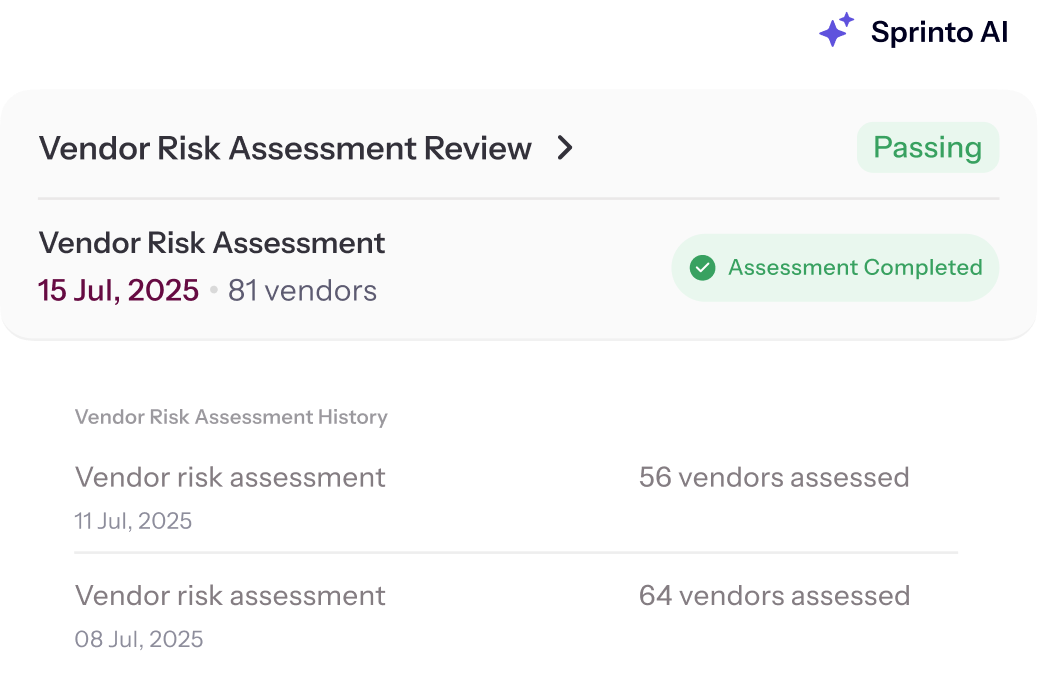Click the 56 vendors assessed text

pyautogui.click(x=775, y=477)
